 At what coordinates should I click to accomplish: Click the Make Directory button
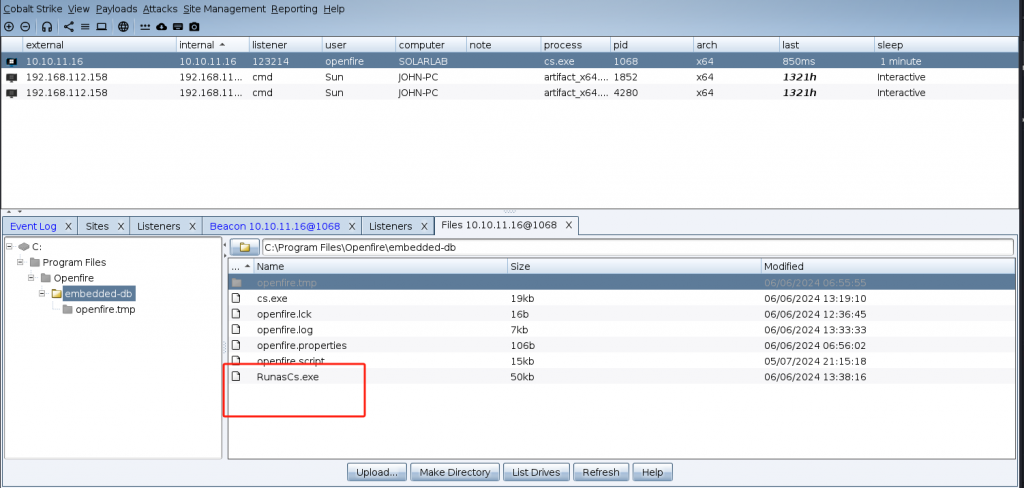click(x=455, y=472)
